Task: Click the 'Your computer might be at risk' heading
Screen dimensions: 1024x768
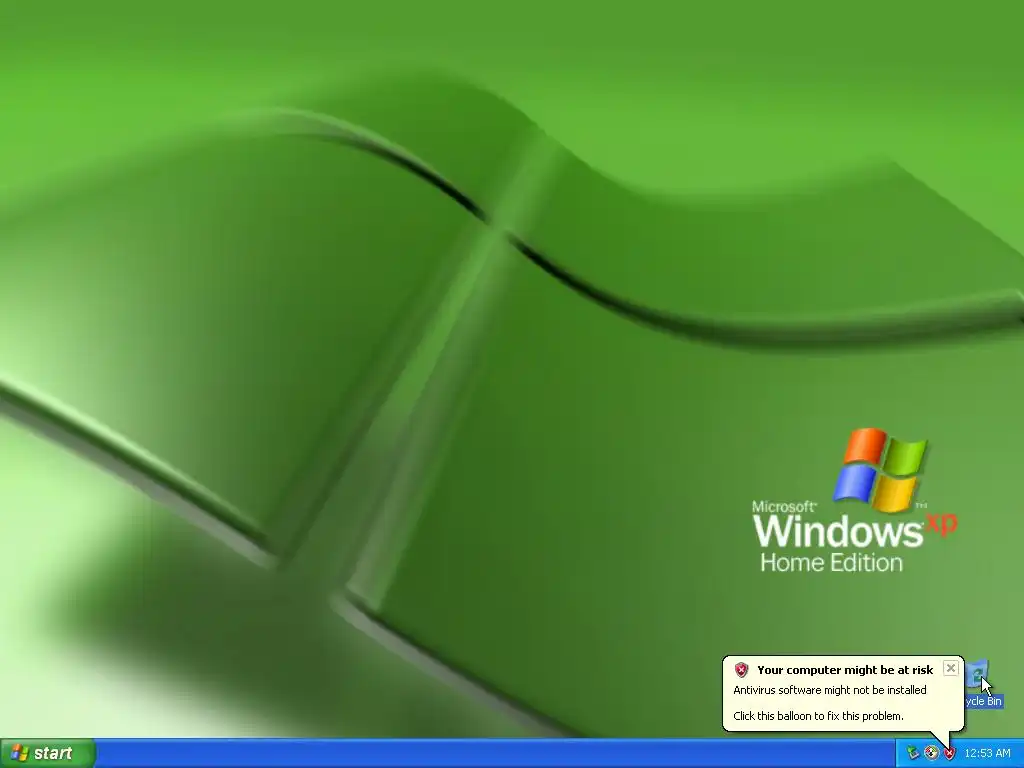Action: tap(845, 669)
